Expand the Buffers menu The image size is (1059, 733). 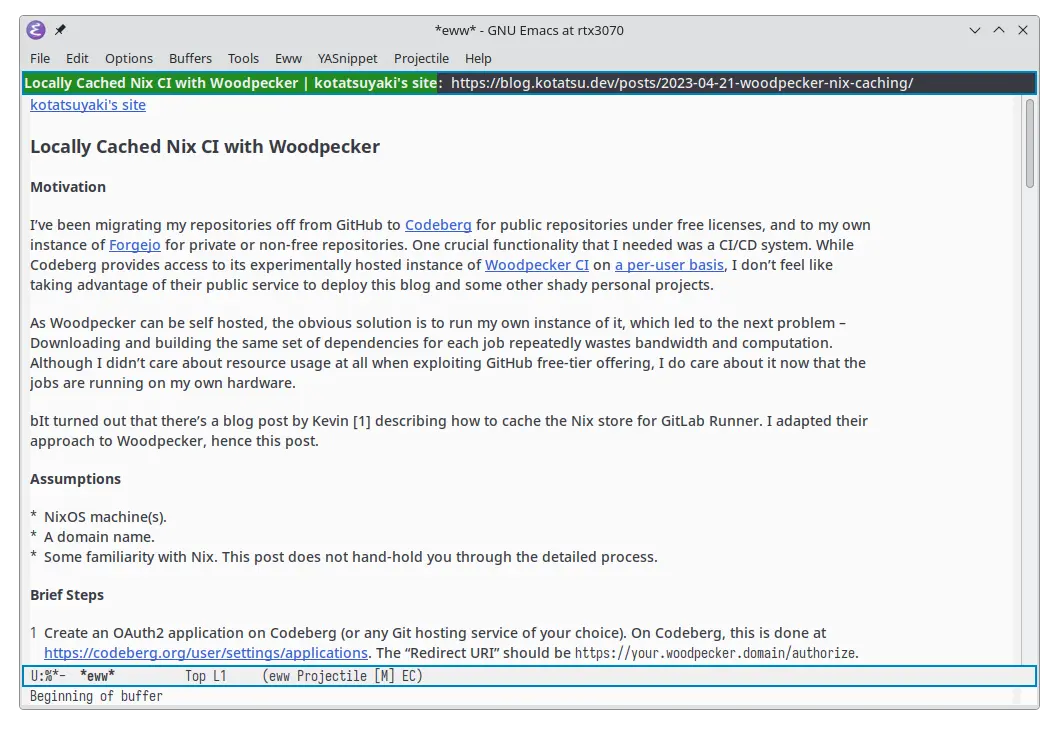190,58
